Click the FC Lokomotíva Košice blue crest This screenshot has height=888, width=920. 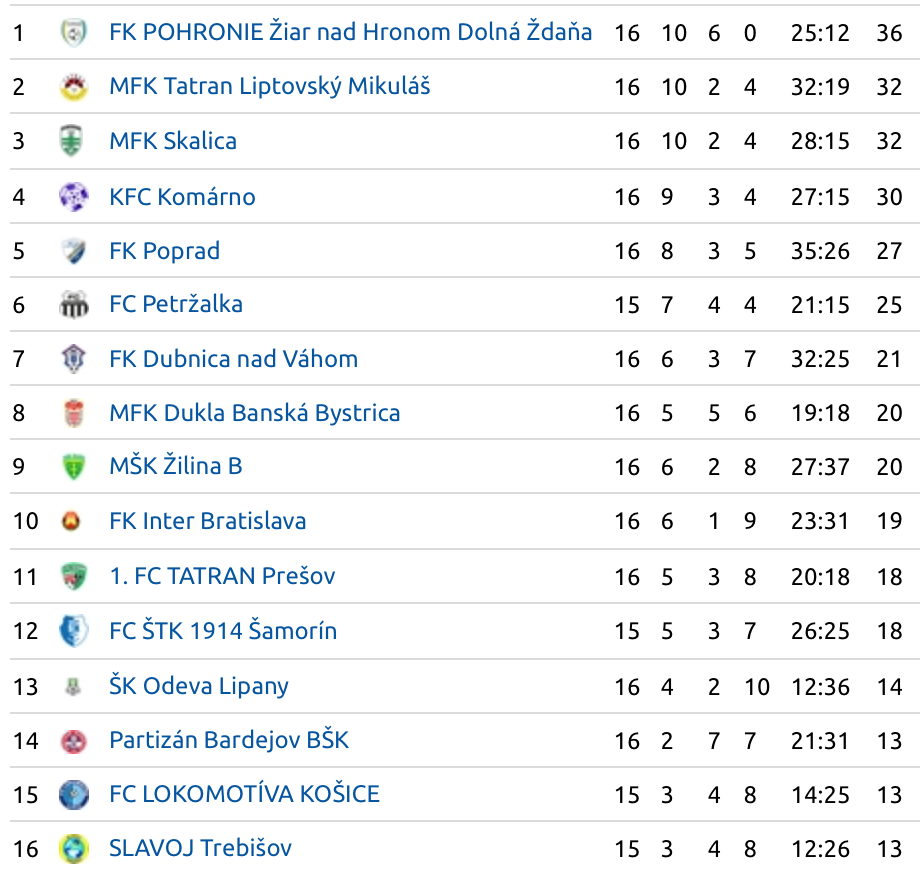[74, 795]
